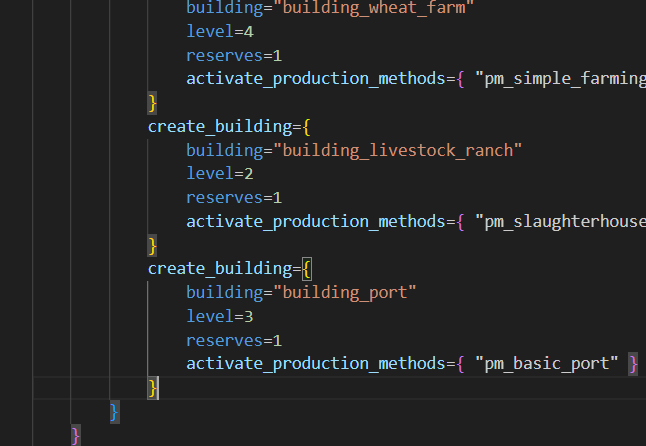Image resolution: width=646 pixels, height=446 pixels.
Task: Place cursor on level=3 line
Action: [220, 316]
